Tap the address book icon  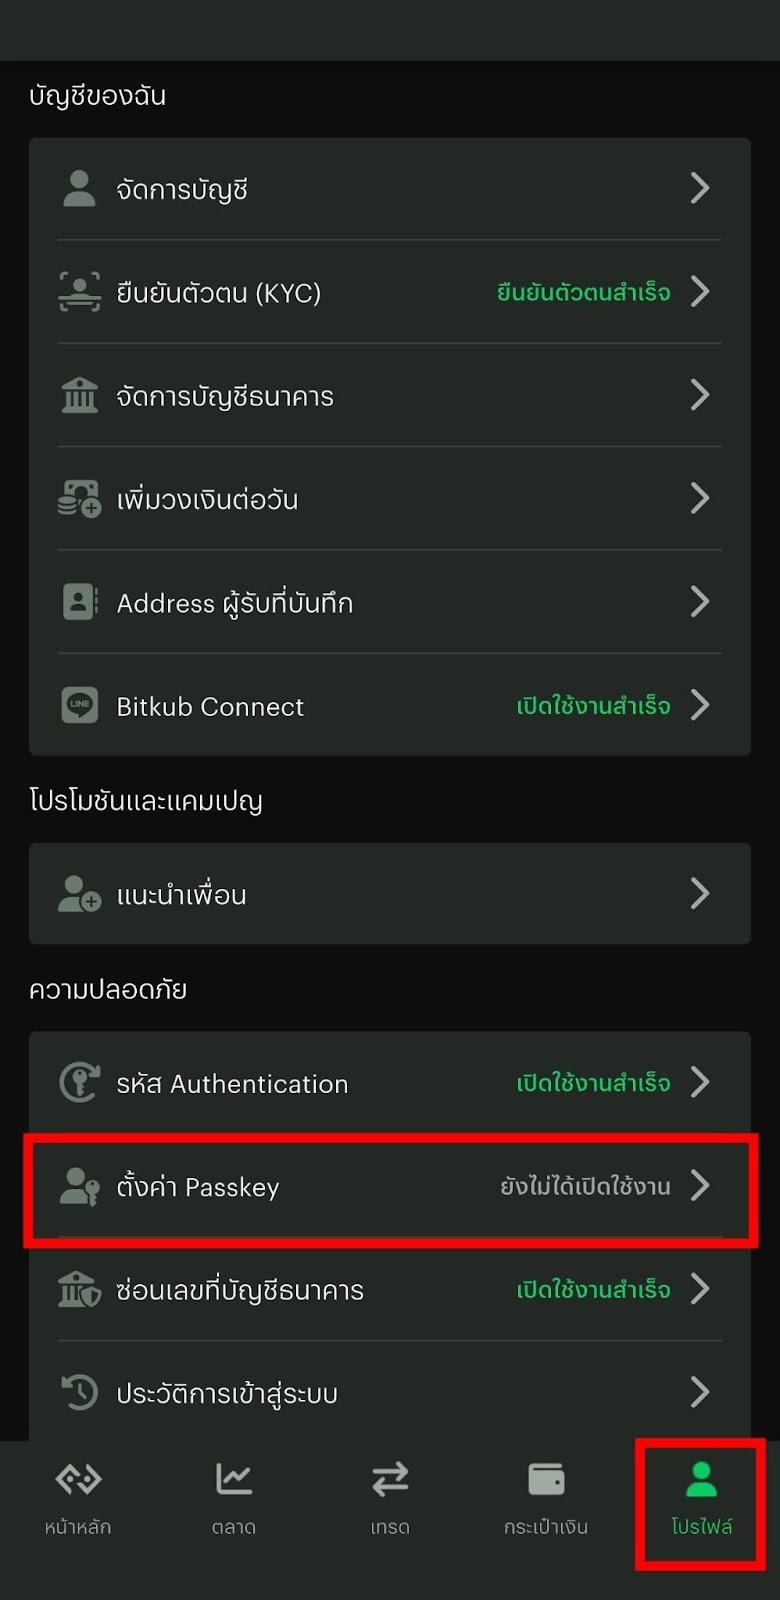tap(80, 602)
